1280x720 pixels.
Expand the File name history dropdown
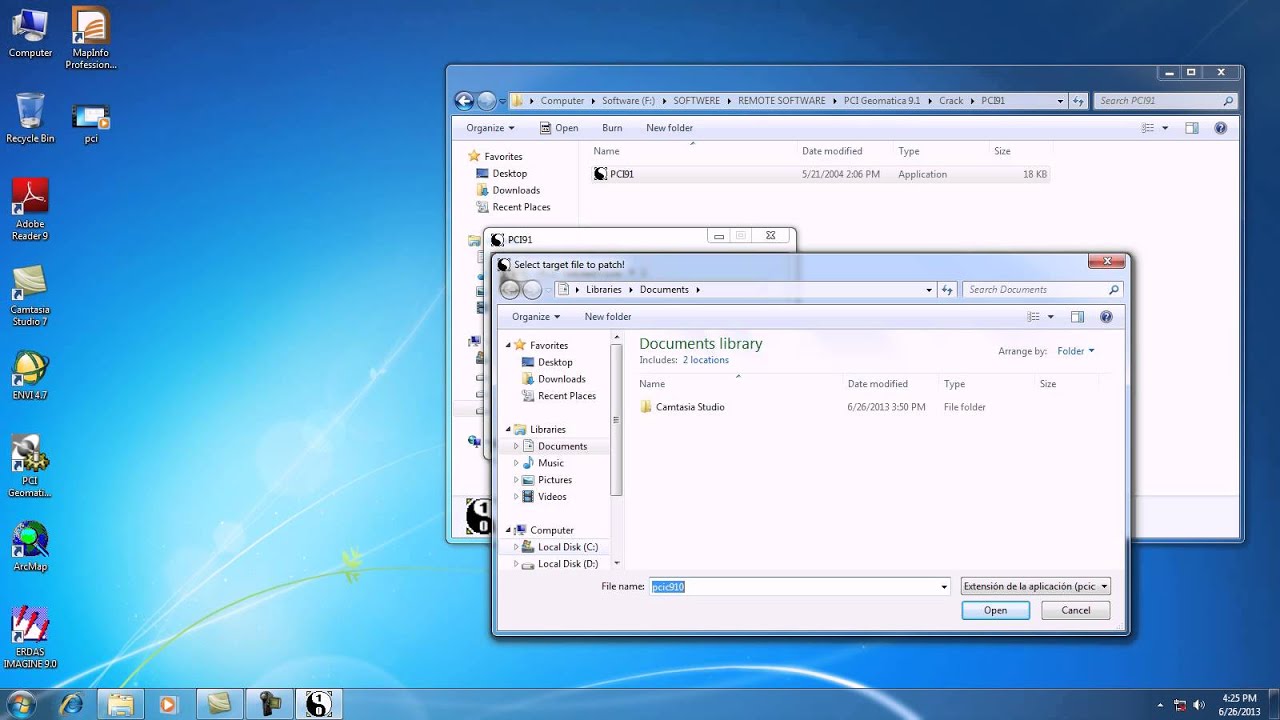944,587
